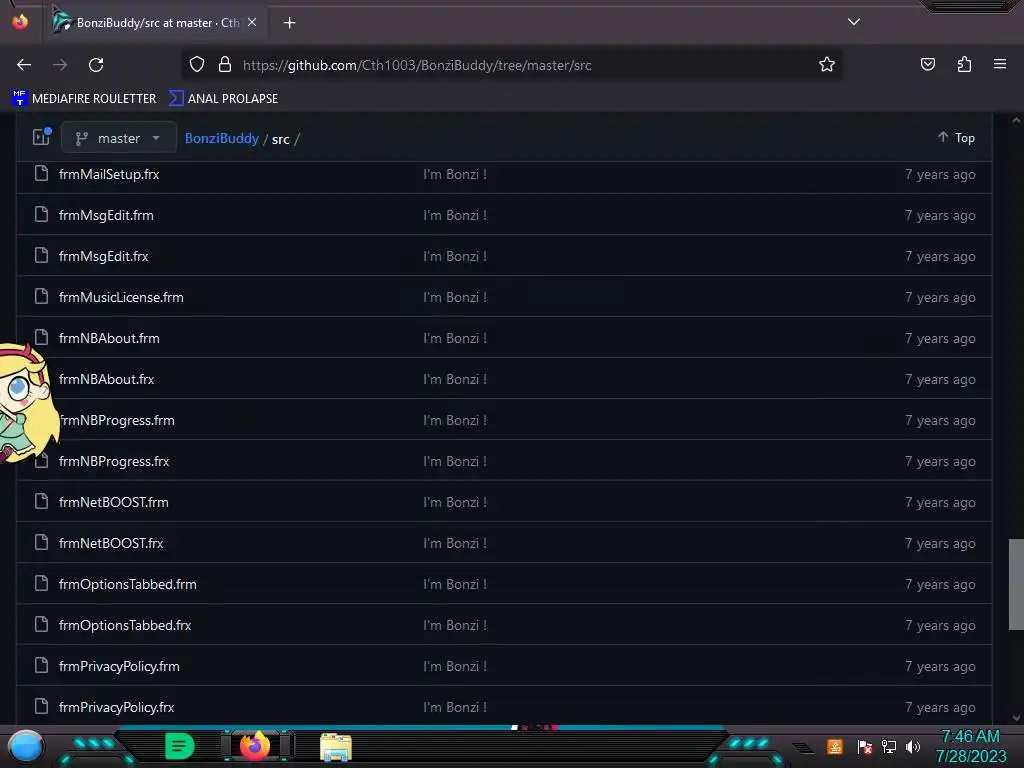Open the clock showing 7:46 AM
The height and width of the screenshot is (768, 1024).
[x=970, y=746]
